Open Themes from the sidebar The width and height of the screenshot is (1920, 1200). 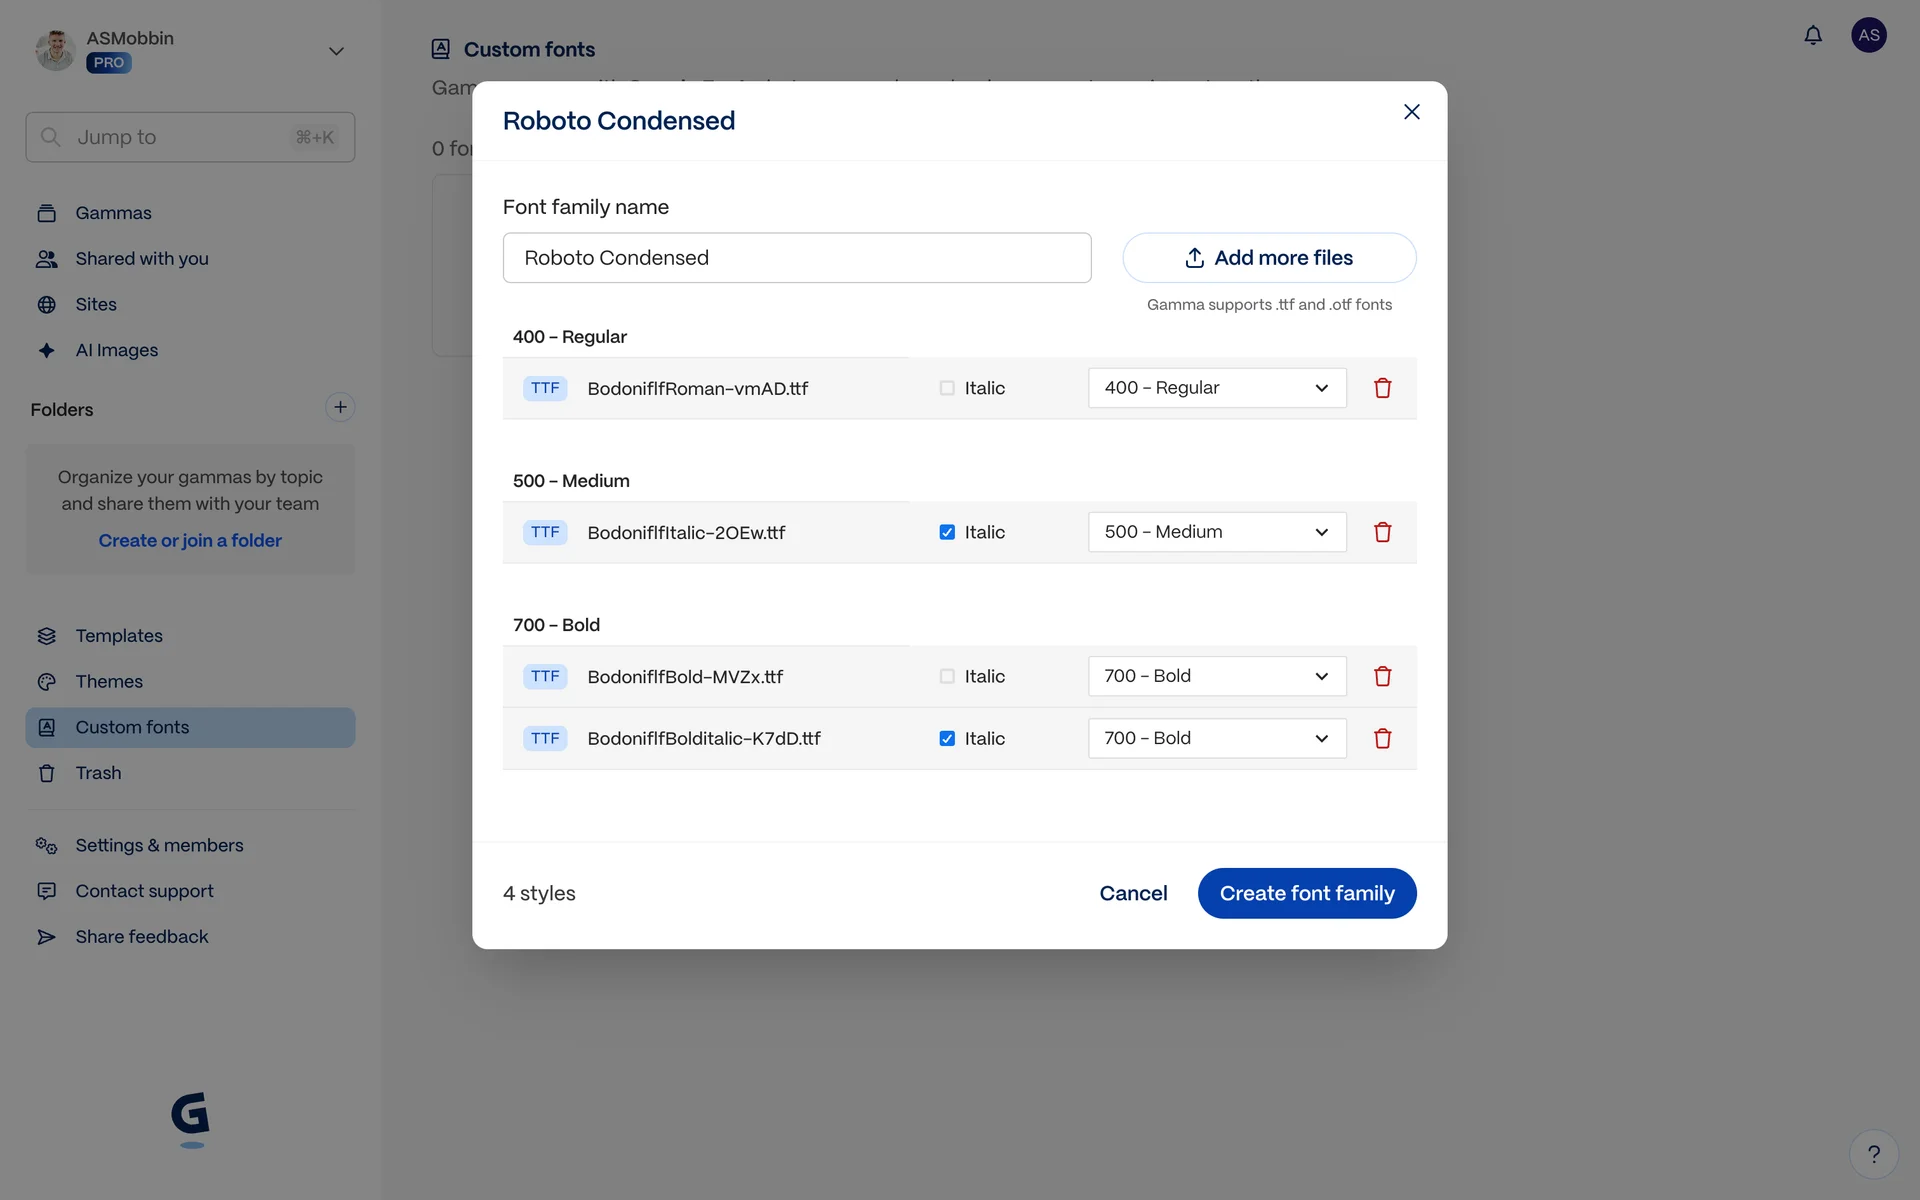(x=109, y=682)
